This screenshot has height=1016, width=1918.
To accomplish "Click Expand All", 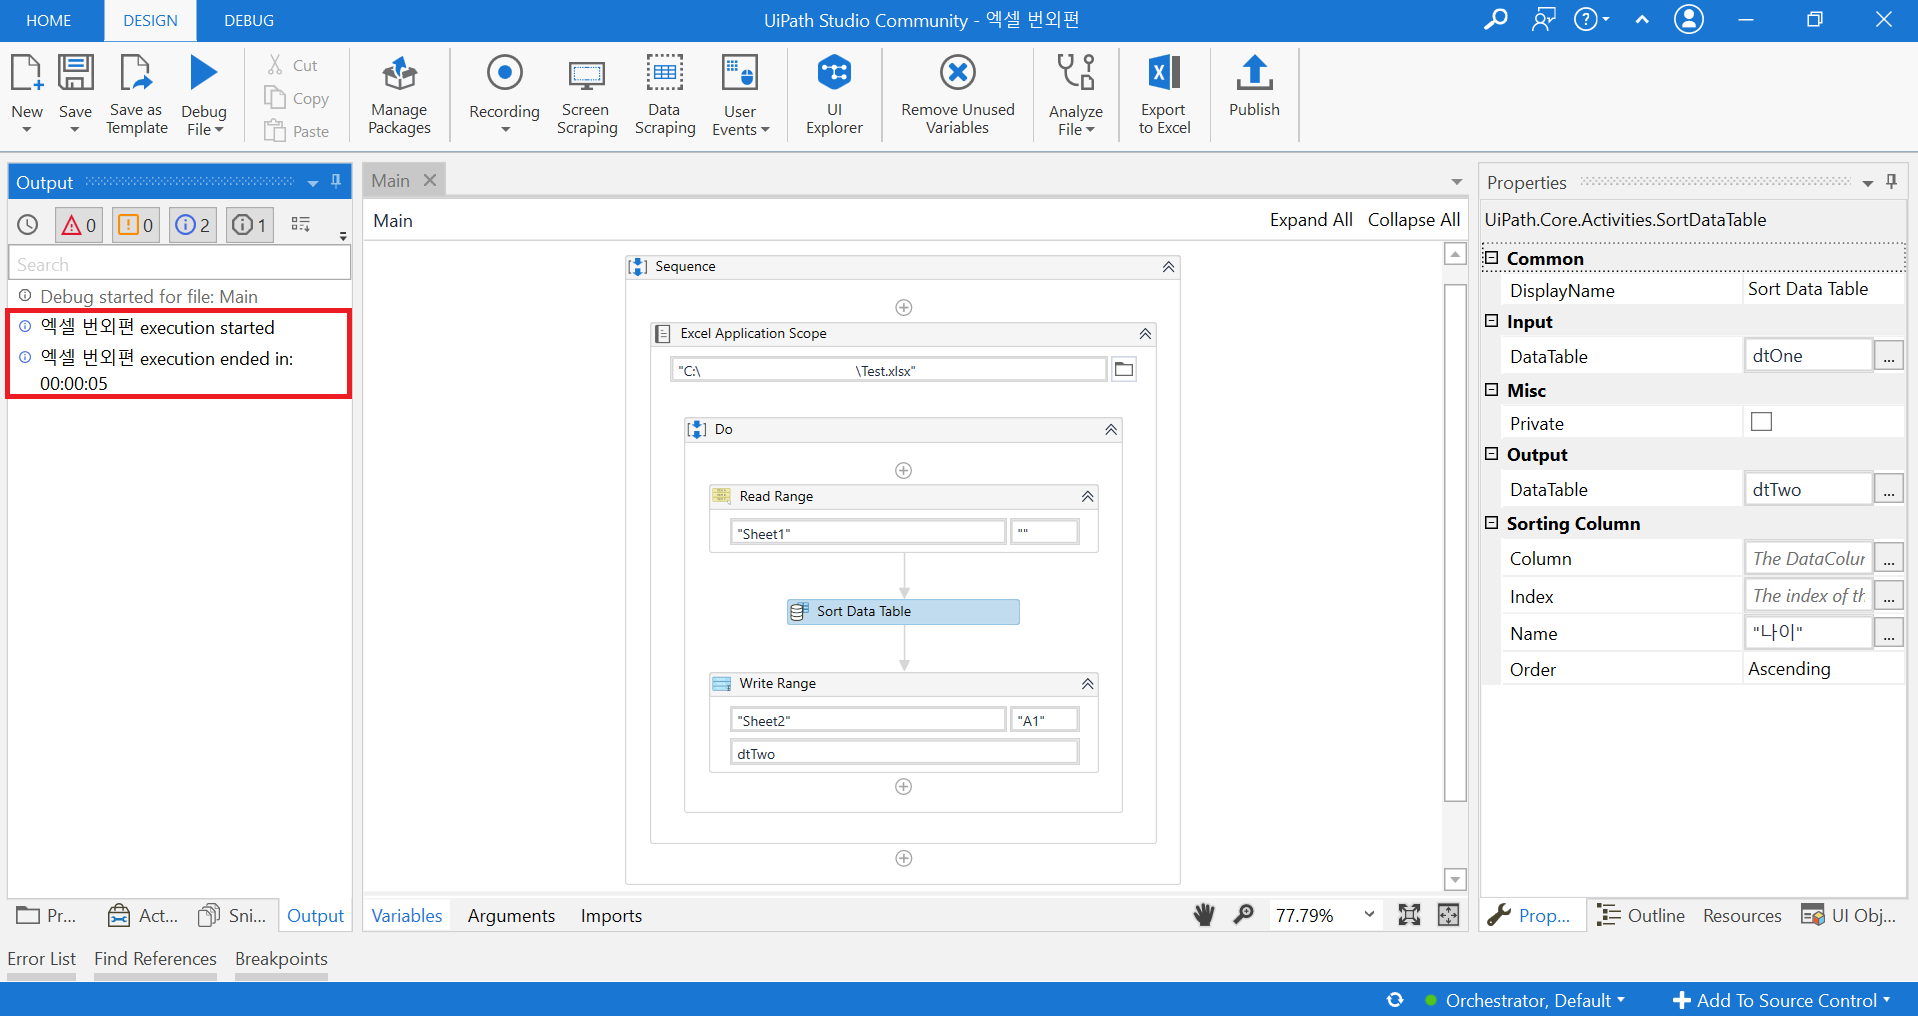I will tap(1311, 220).
